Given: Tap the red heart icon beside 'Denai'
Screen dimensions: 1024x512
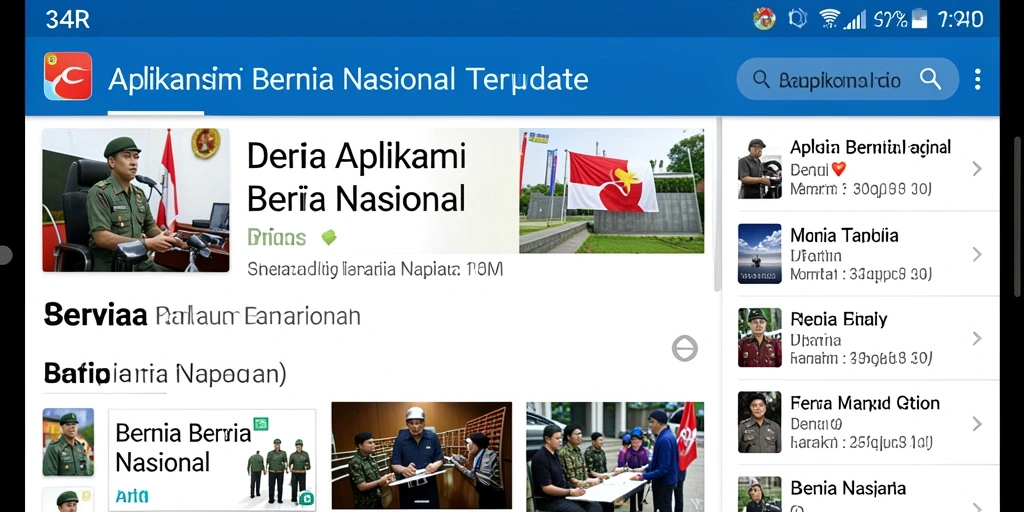Looking at the screenshot, I should [x=839, y=170].
